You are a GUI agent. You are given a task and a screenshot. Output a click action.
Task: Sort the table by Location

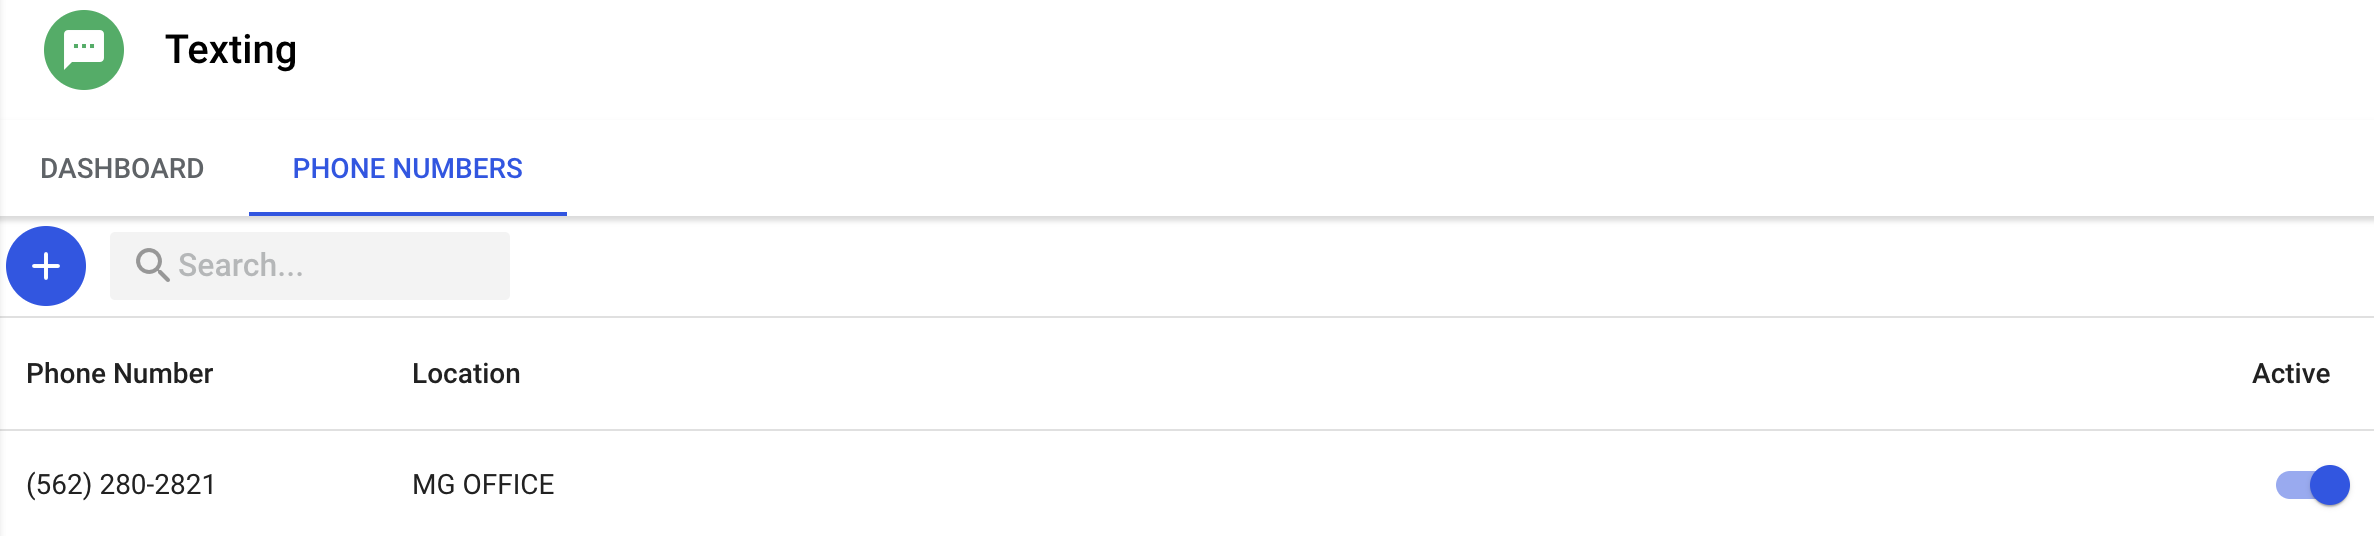click(466, 374)
